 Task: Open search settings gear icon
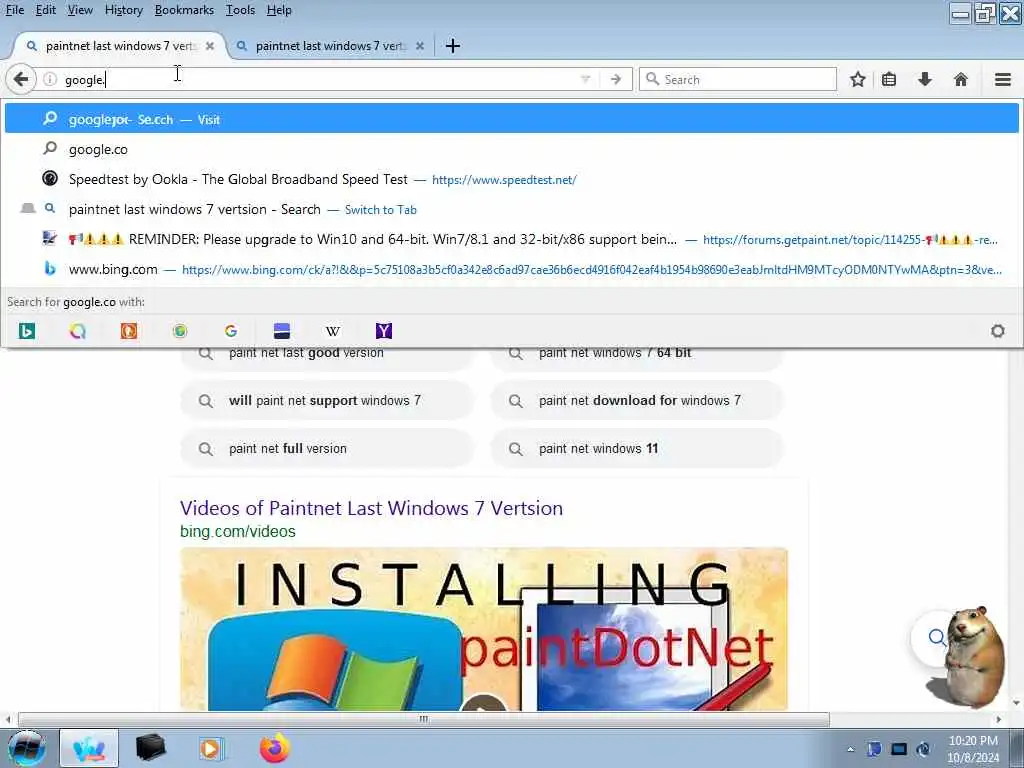[997, 331]
